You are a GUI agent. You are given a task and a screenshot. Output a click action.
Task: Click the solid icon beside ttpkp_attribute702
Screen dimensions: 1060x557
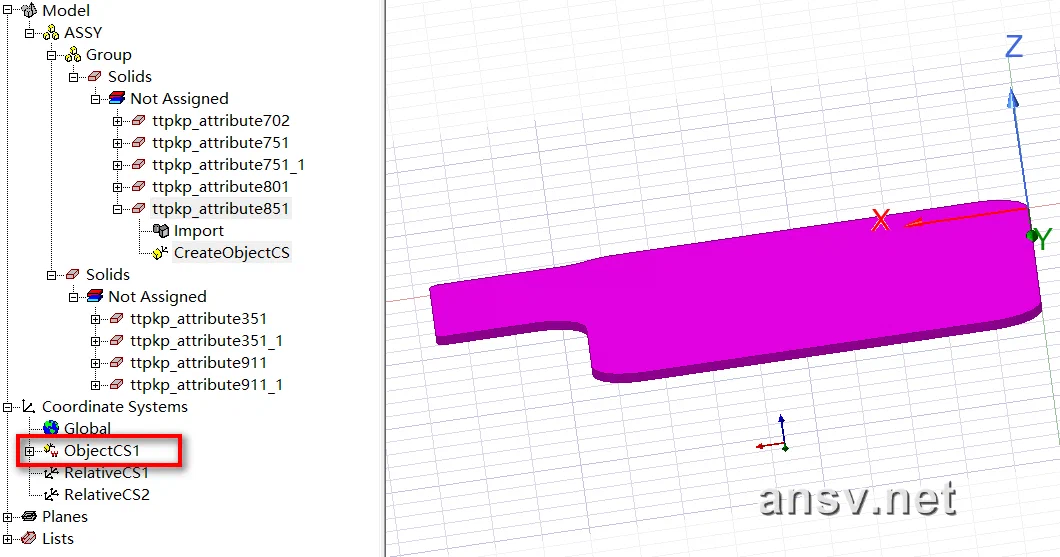(139, 120)
